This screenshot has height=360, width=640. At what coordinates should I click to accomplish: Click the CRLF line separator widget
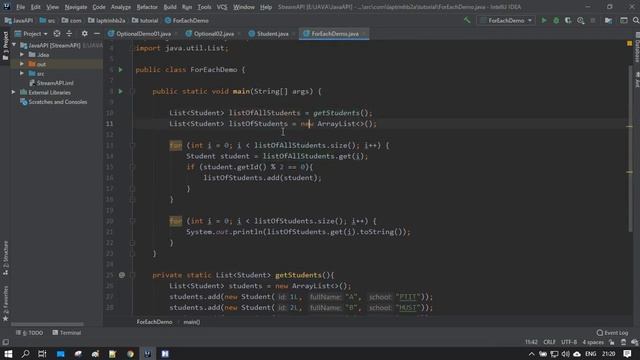pyautogui.click(x=549, y=342)
